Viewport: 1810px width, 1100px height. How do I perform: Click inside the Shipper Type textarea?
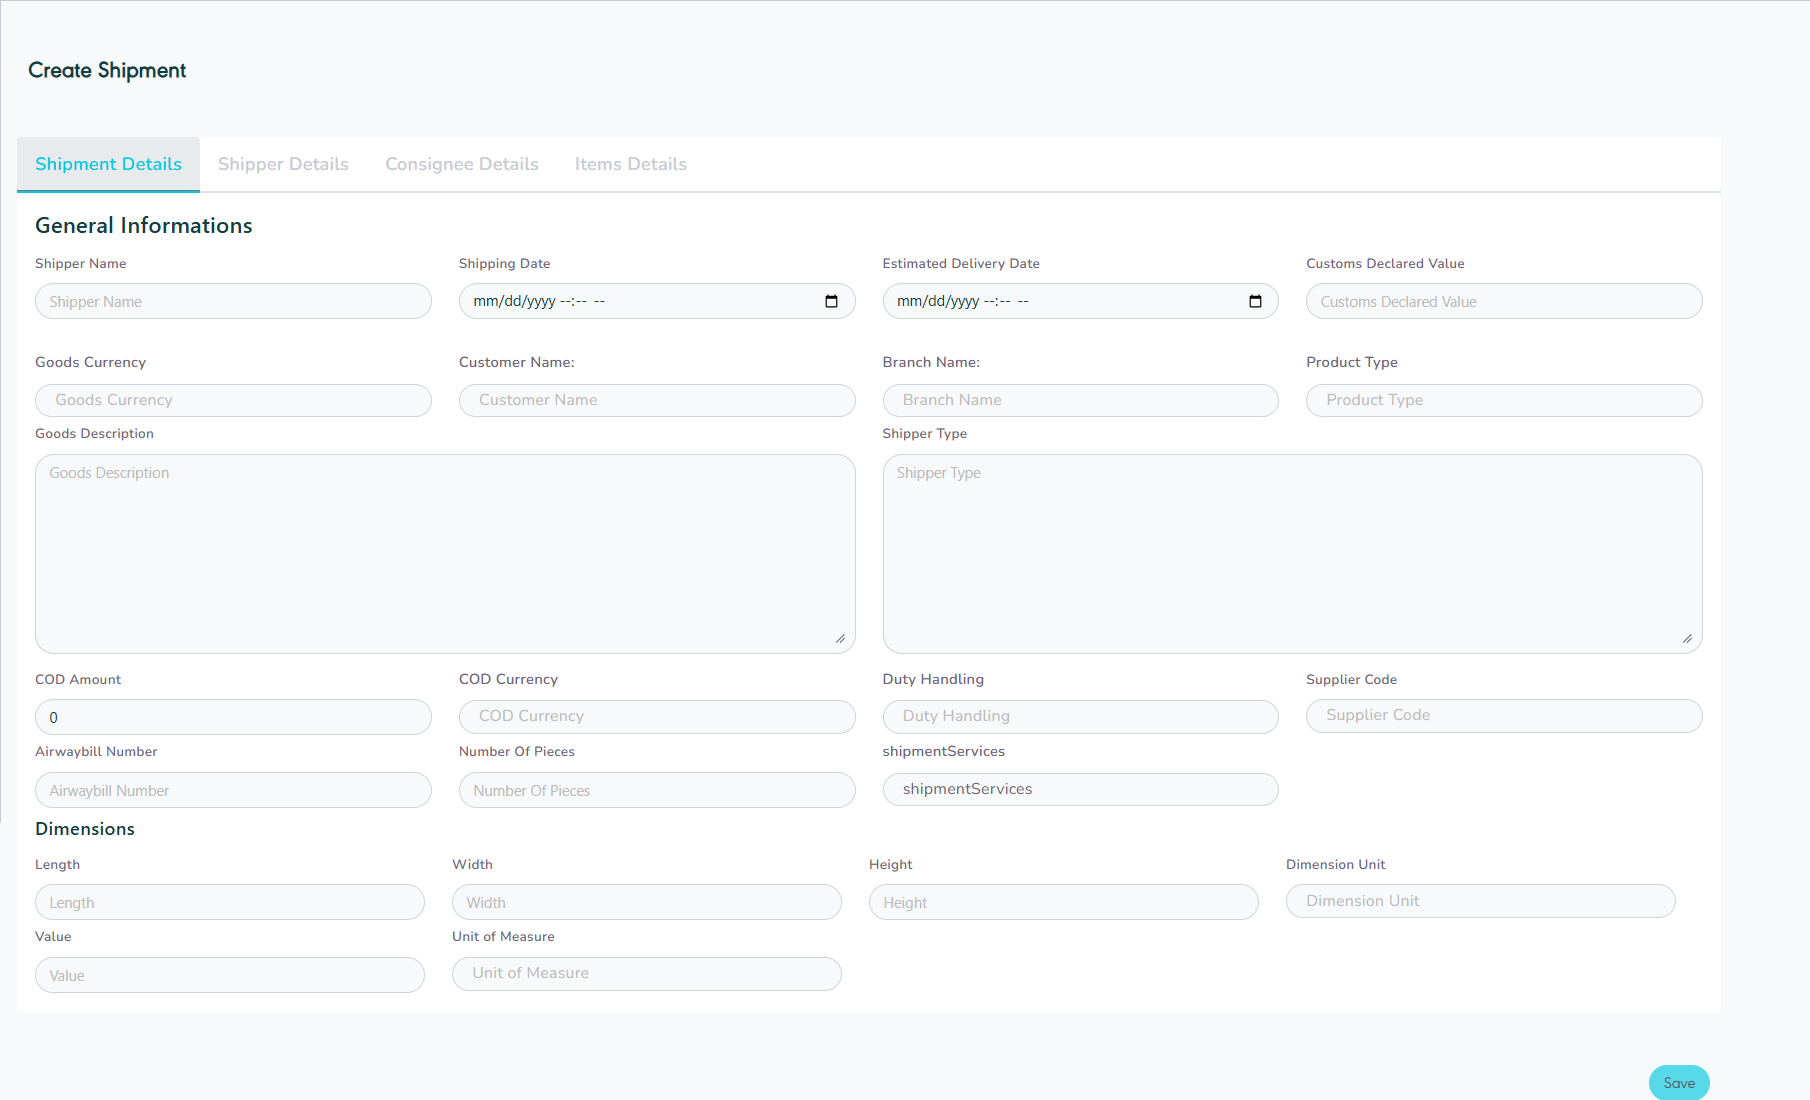pyautogui.click(x=1292, y=554)
